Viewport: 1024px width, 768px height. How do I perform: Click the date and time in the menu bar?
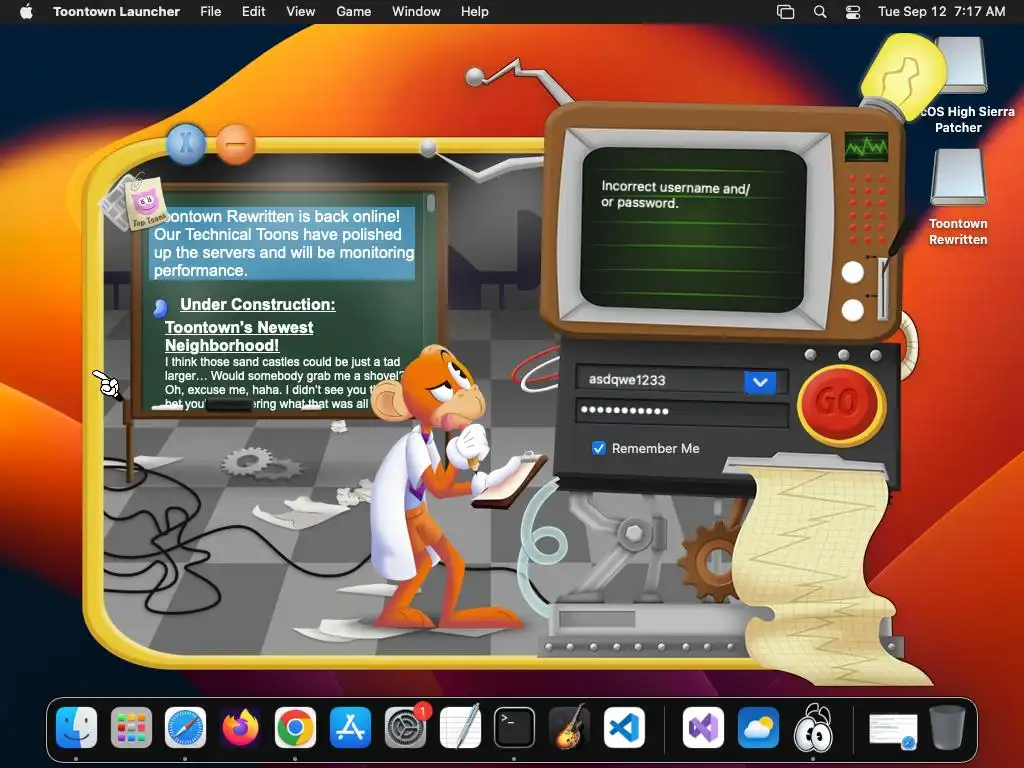[941, 12]
